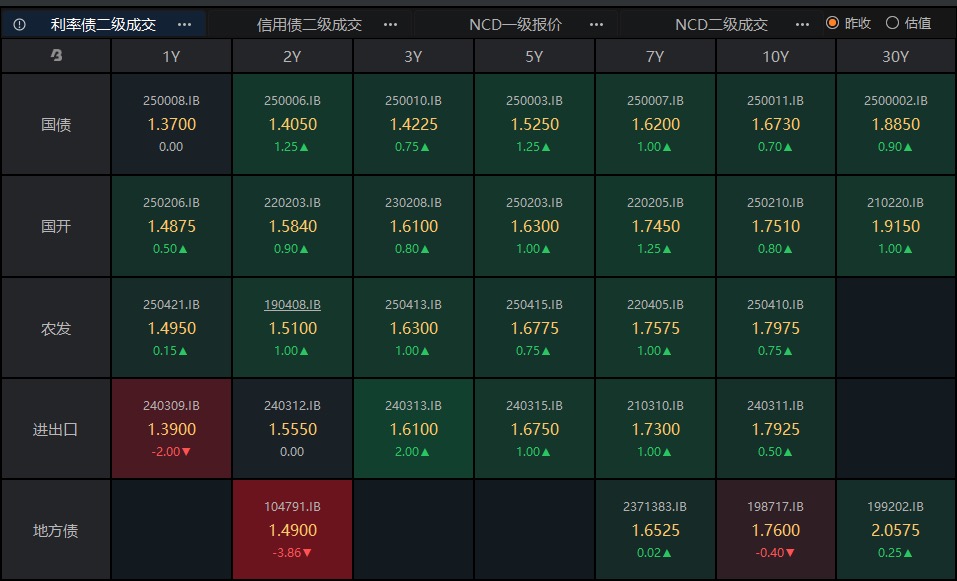
Task: Click bond code 220205.IB
Action: (655, 203)
